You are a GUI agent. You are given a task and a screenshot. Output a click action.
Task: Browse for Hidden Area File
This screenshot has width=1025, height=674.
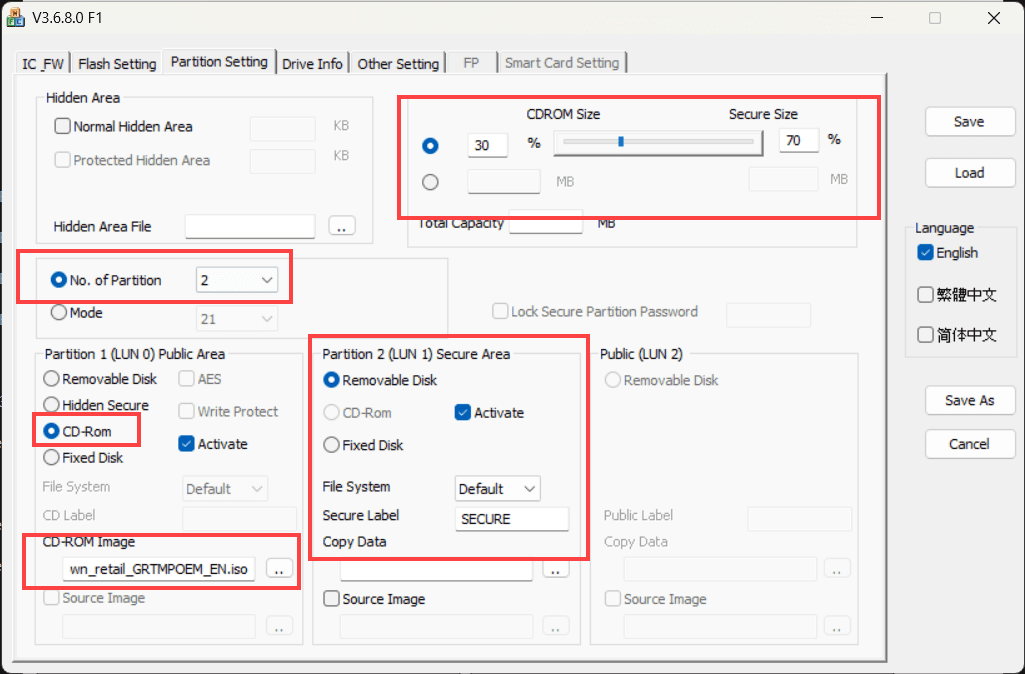click(341, 226)
